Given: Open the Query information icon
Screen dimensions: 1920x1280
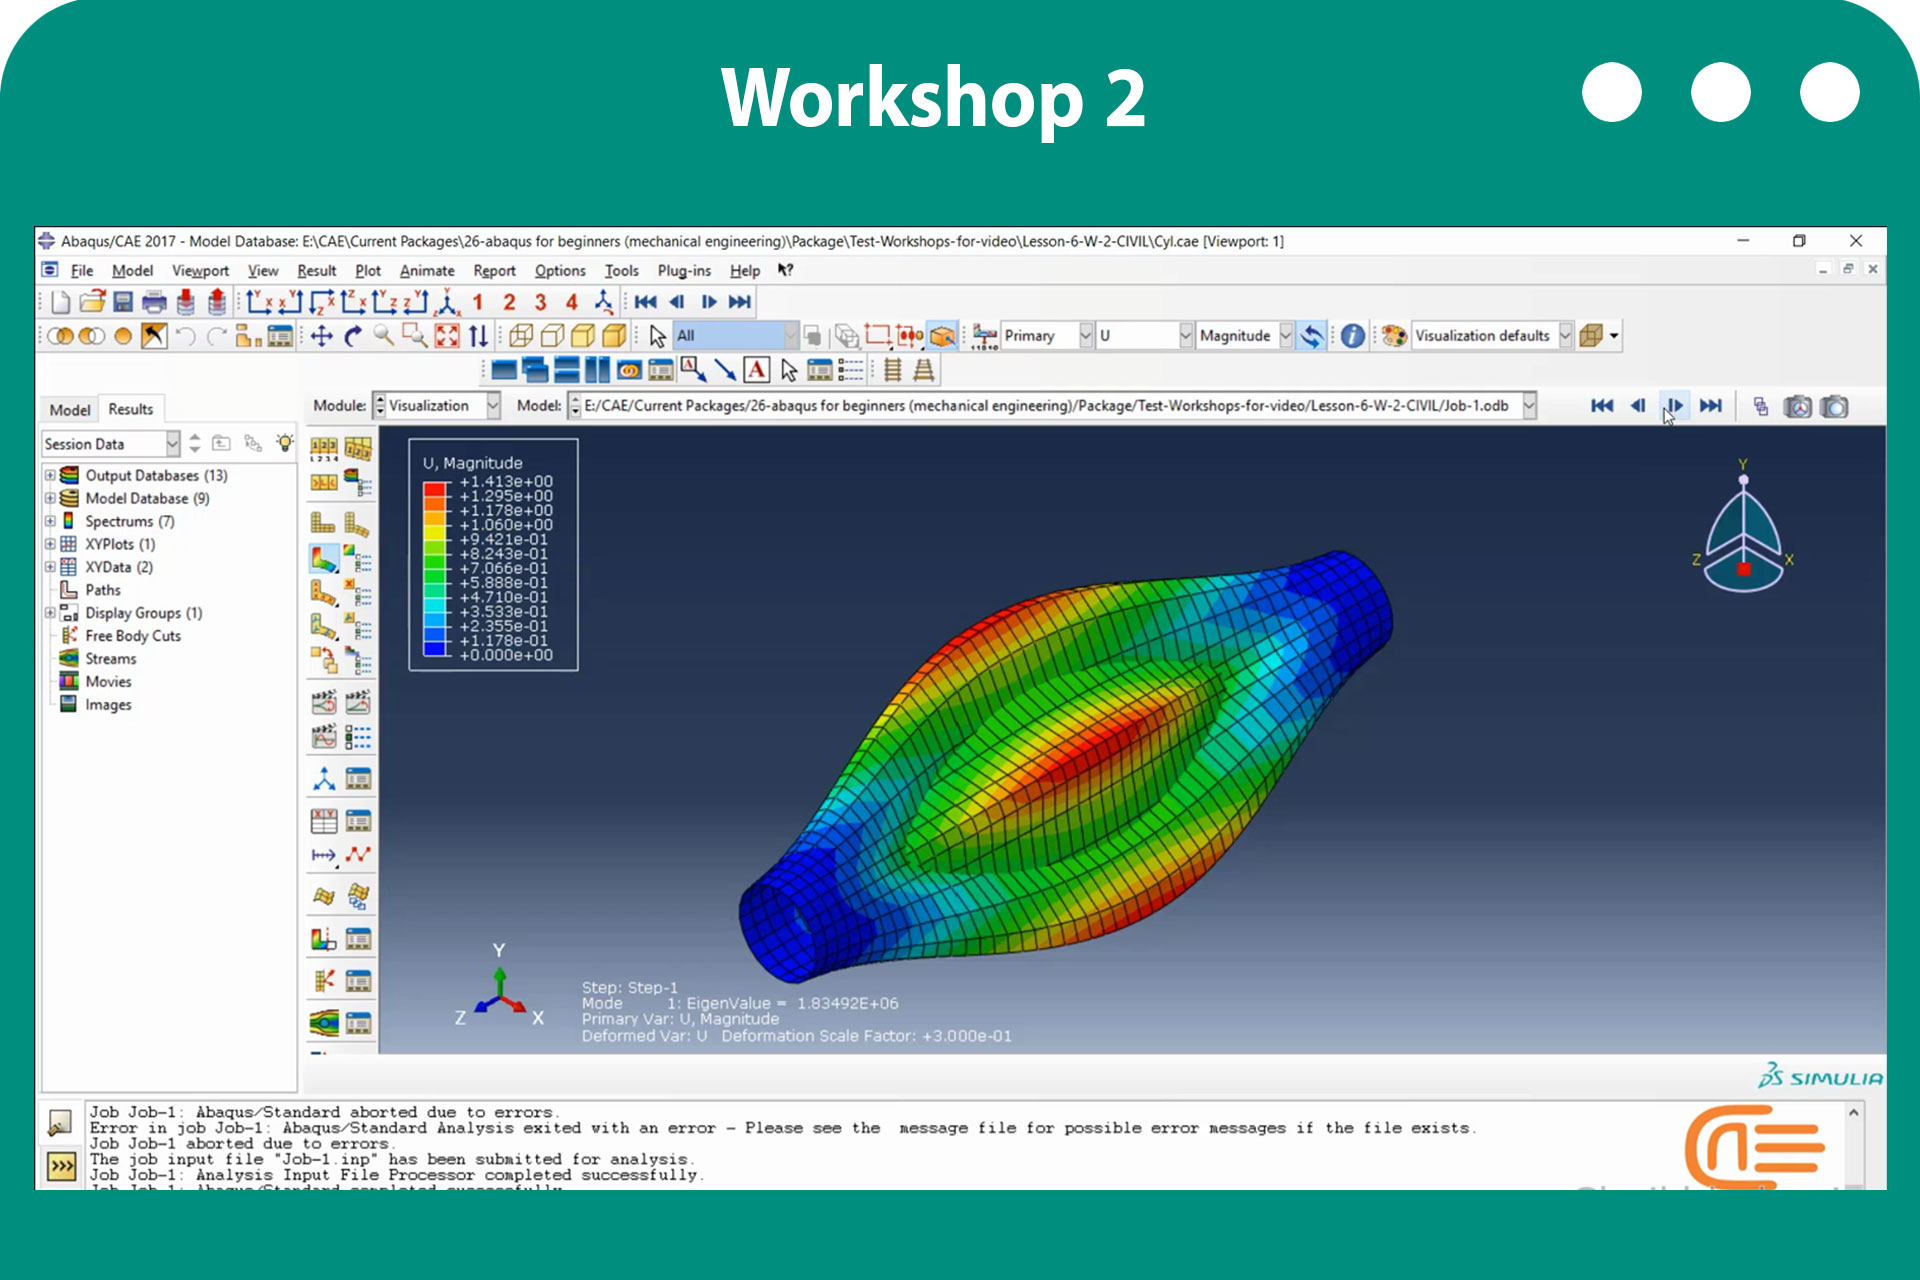Looking at the screenshot, I should click(1352, 336).
